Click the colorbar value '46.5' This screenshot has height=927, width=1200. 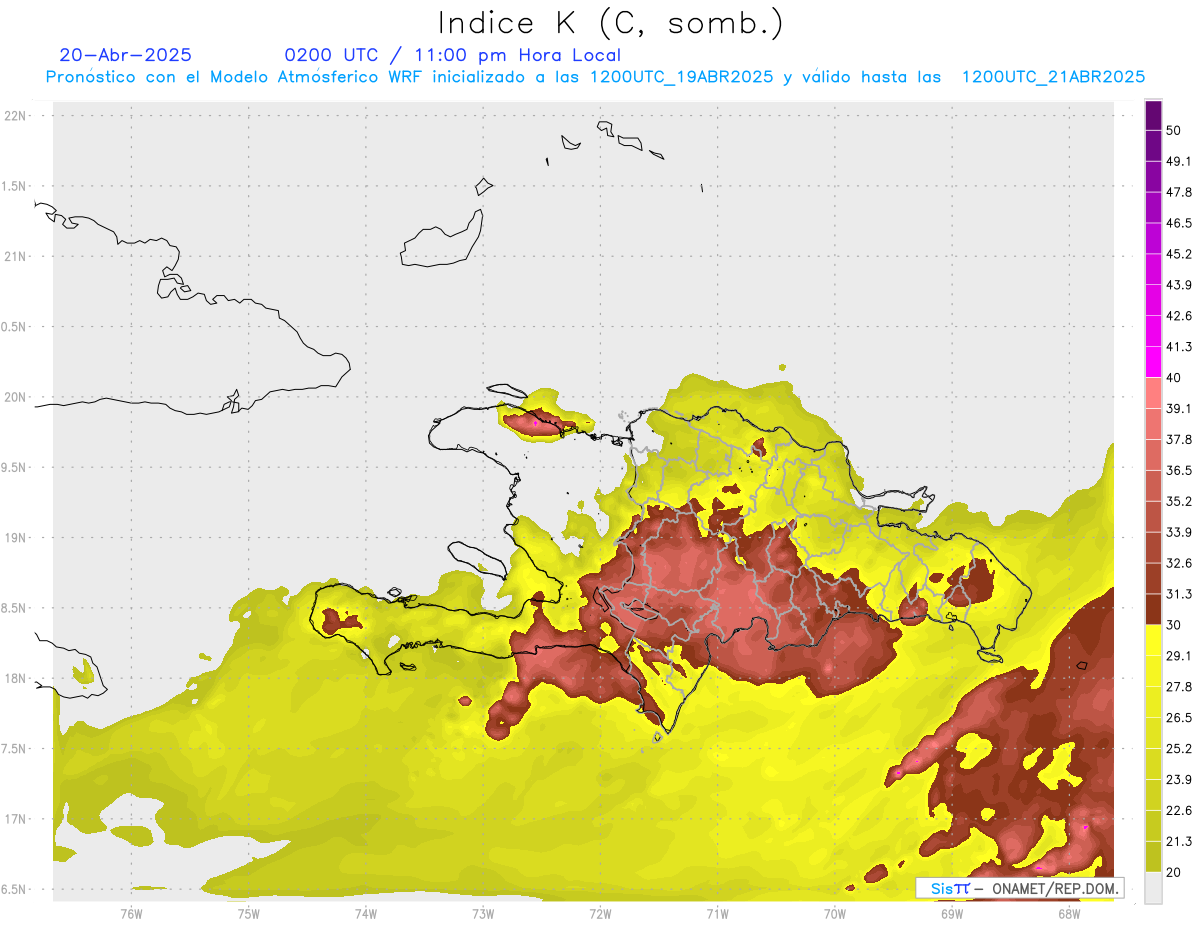1179,223
